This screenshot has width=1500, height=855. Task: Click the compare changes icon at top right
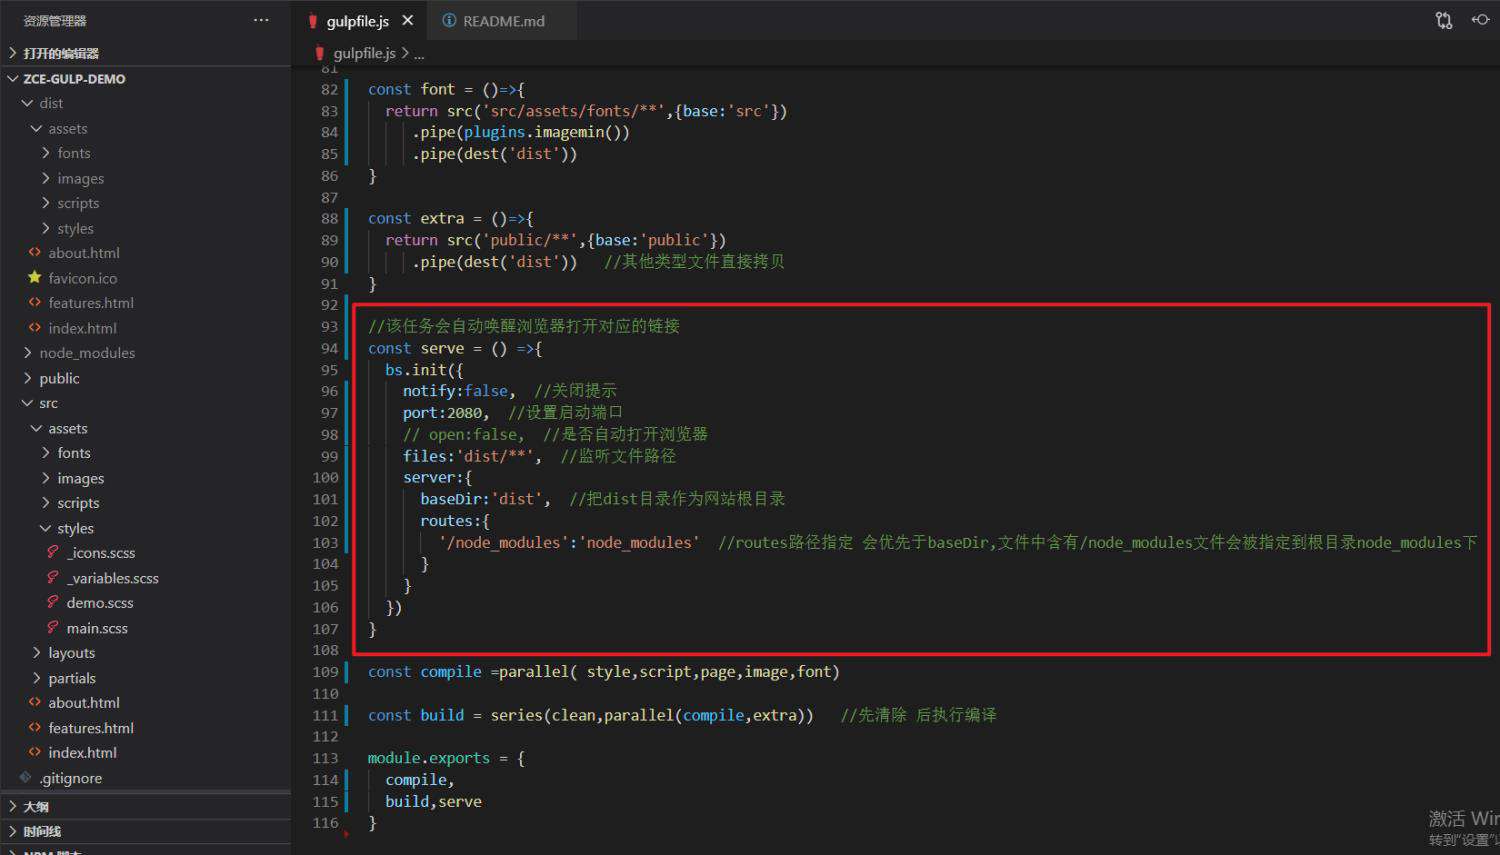1444,20
